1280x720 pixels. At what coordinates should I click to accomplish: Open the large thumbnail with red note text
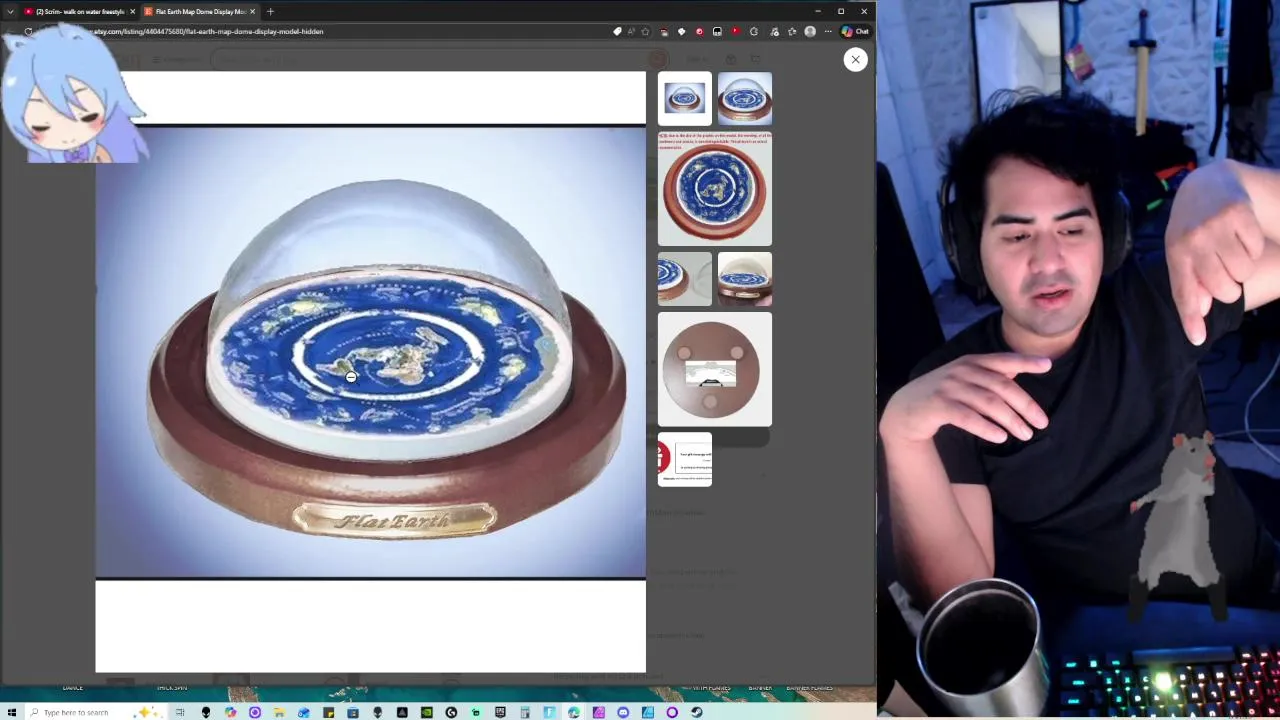point(715,188)
